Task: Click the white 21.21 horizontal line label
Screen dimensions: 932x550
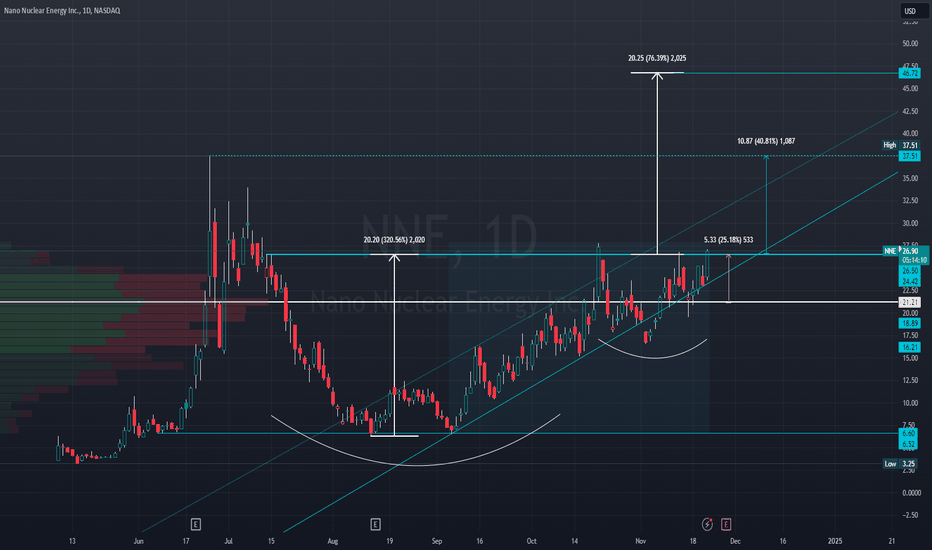Action: [909, 302]
